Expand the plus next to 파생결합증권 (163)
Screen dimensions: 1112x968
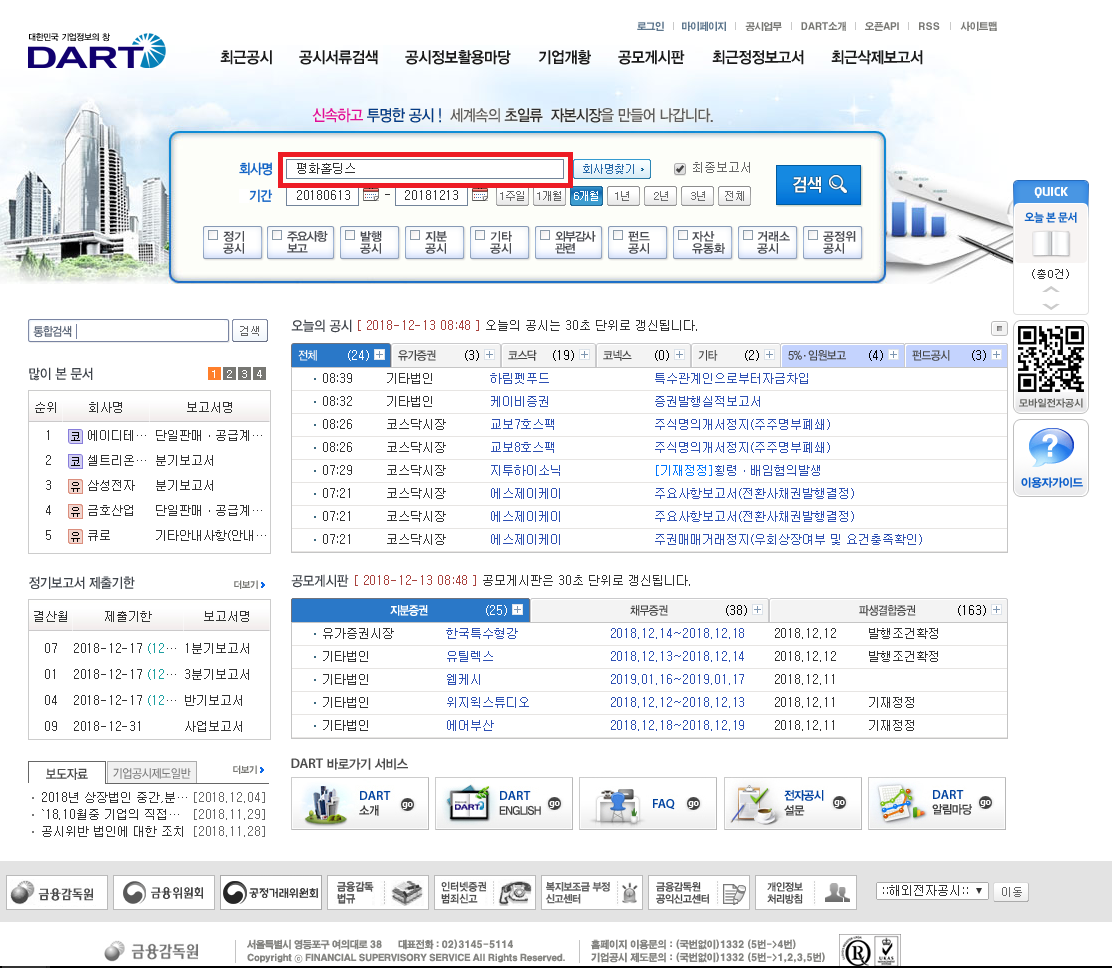[x=996, y=610]
